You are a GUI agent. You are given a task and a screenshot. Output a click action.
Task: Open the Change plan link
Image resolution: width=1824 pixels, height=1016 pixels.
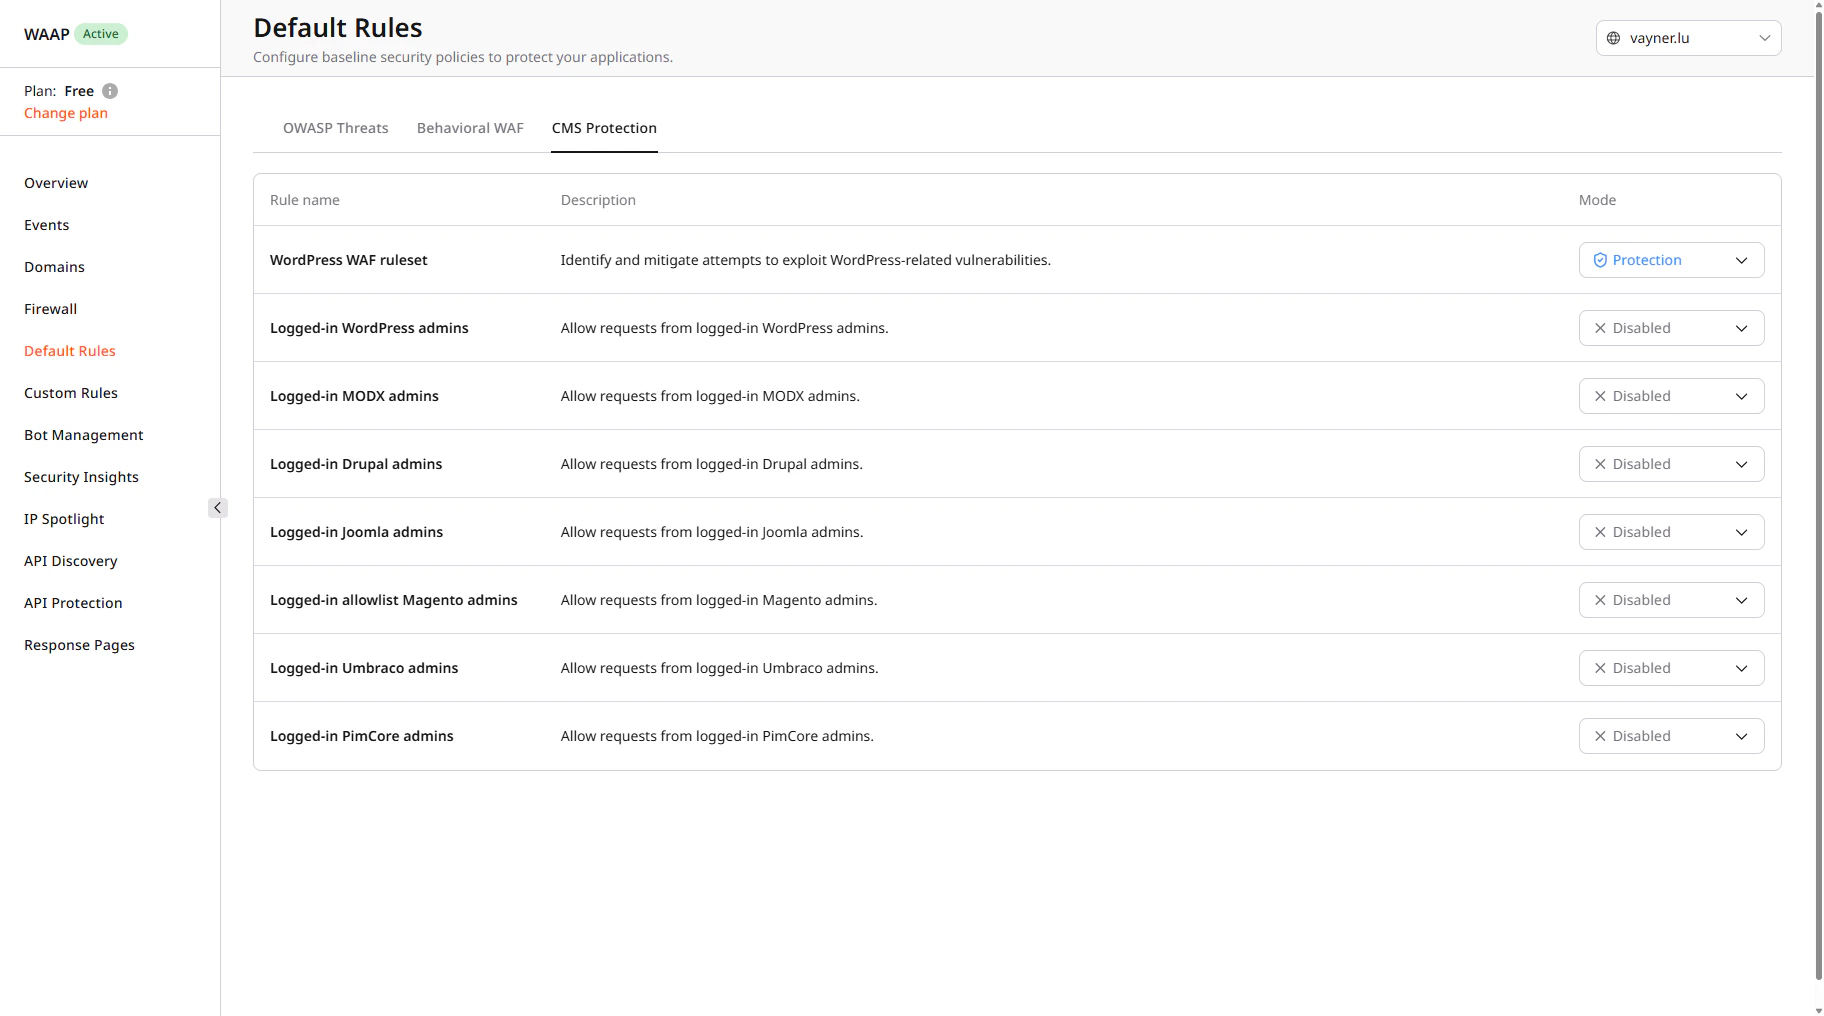(x=65, y=113)
